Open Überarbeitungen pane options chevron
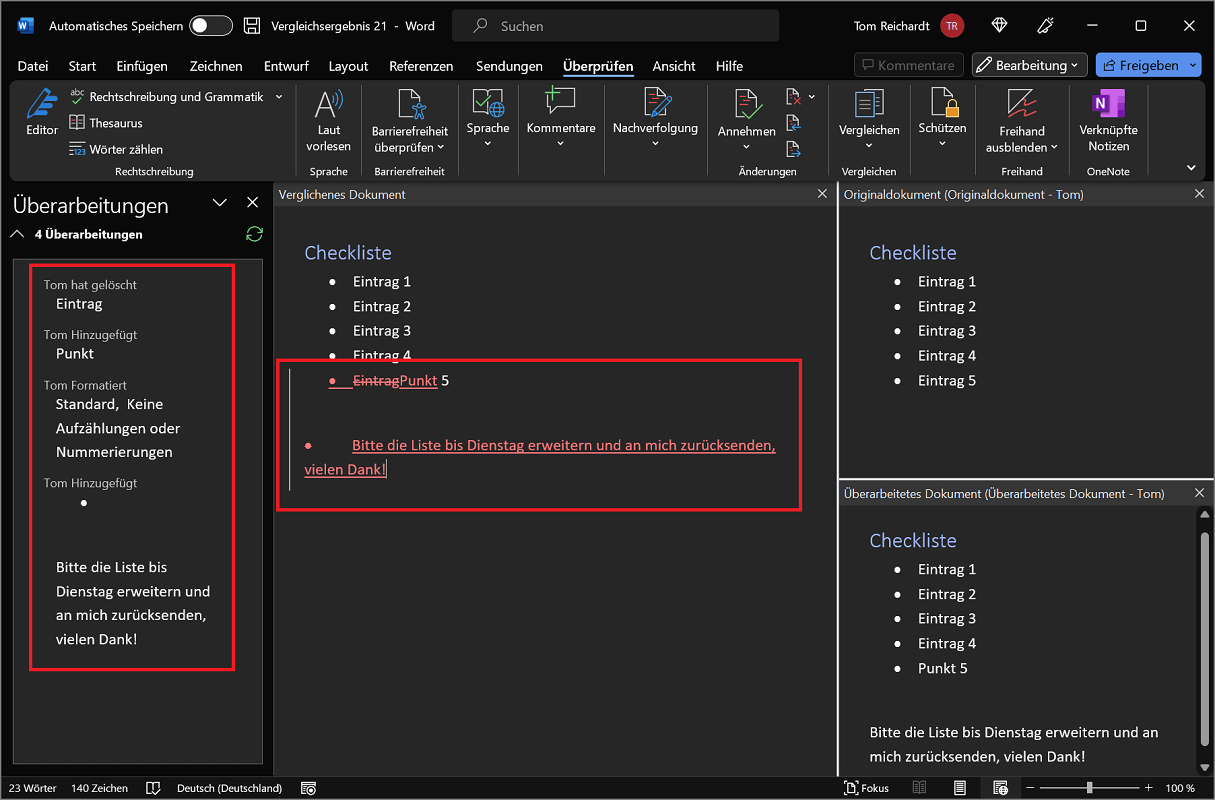This screenshot has height=800, width=1215. pos(220,203)
